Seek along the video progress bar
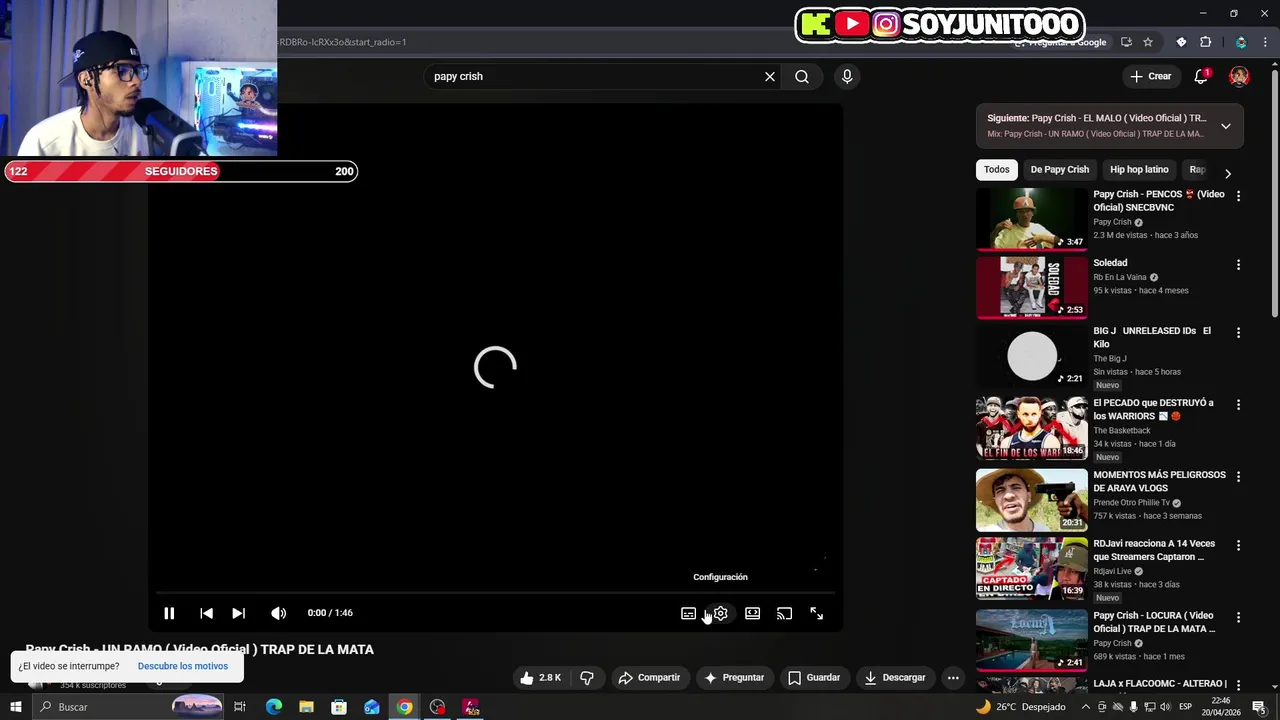 (495, 593)
